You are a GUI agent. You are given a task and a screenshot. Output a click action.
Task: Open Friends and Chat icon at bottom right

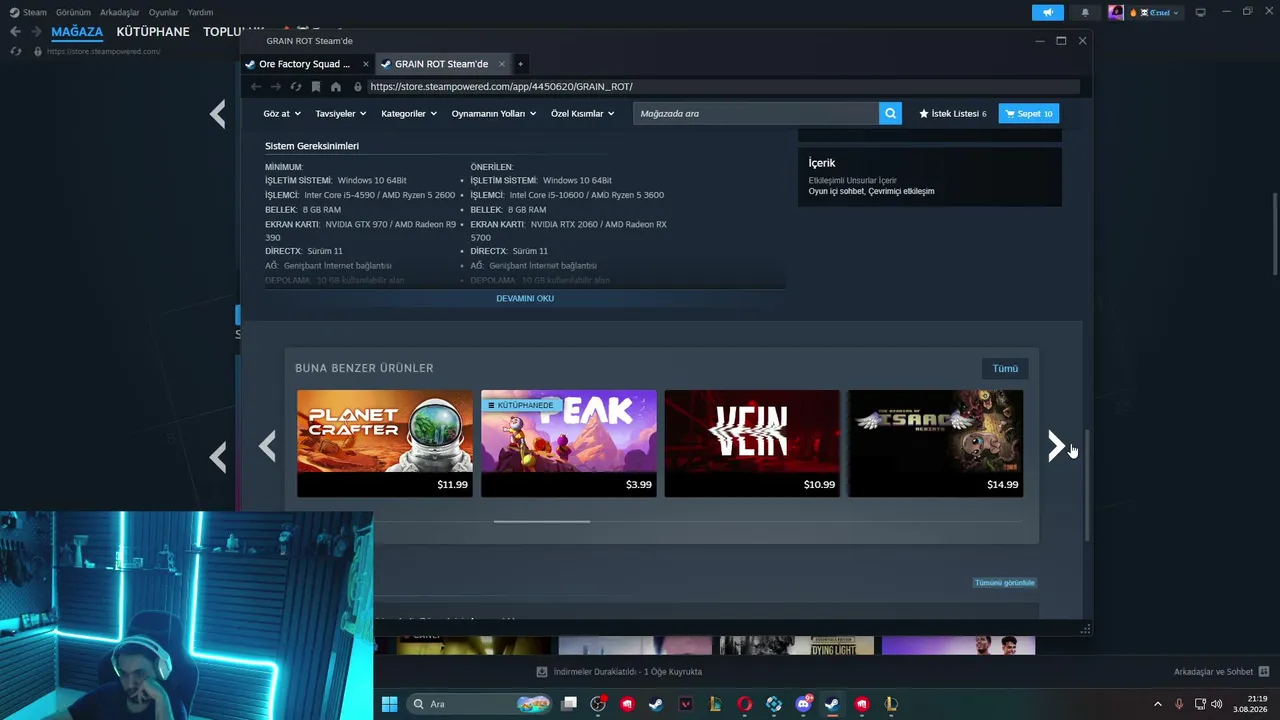click(x=1264, y=671)
